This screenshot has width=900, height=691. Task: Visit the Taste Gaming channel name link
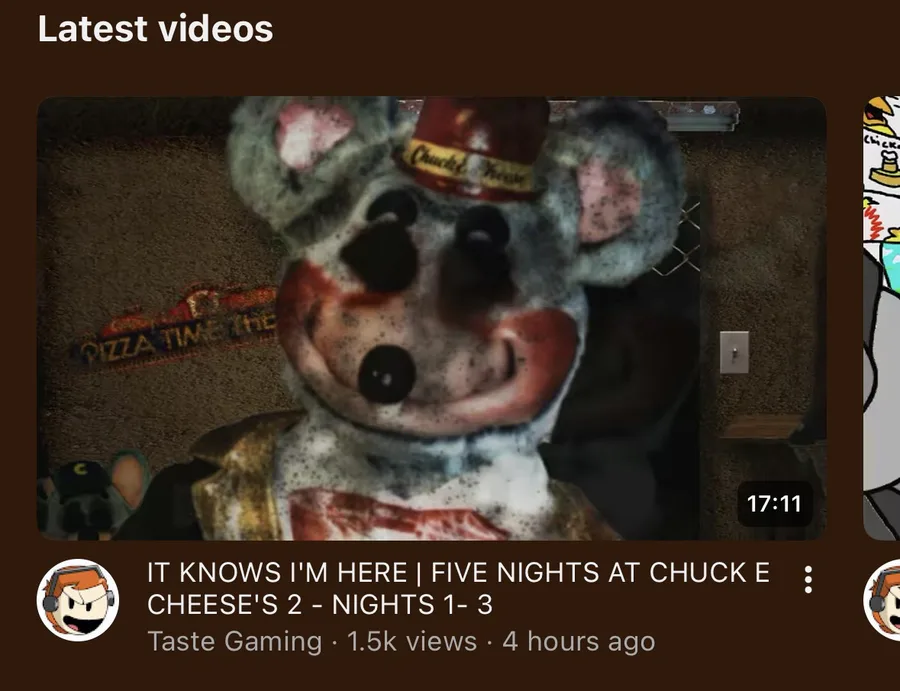[234, 641]
